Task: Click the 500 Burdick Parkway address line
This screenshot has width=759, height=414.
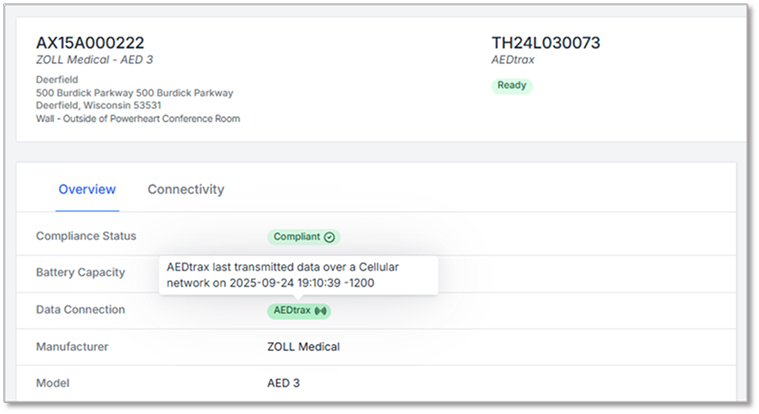Action: pyautogui.click(x=134, y=93)
